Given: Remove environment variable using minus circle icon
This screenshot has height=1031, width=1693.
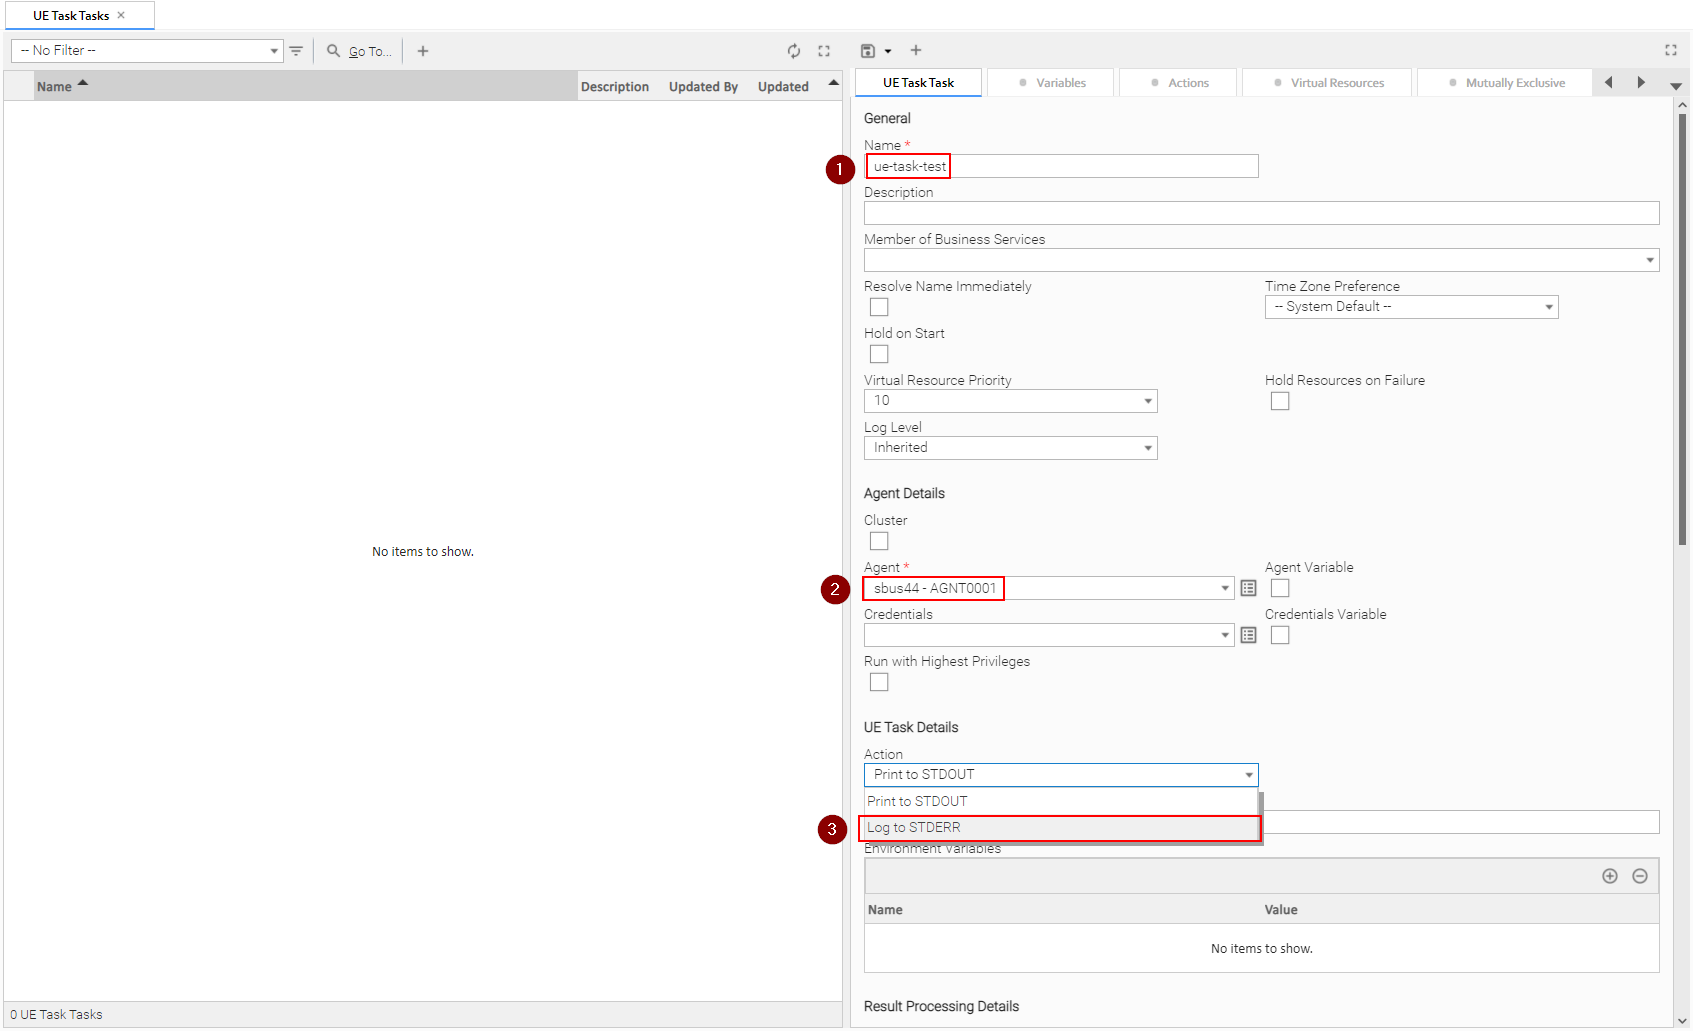Looking at the screenshot, I should point(1639,877).
